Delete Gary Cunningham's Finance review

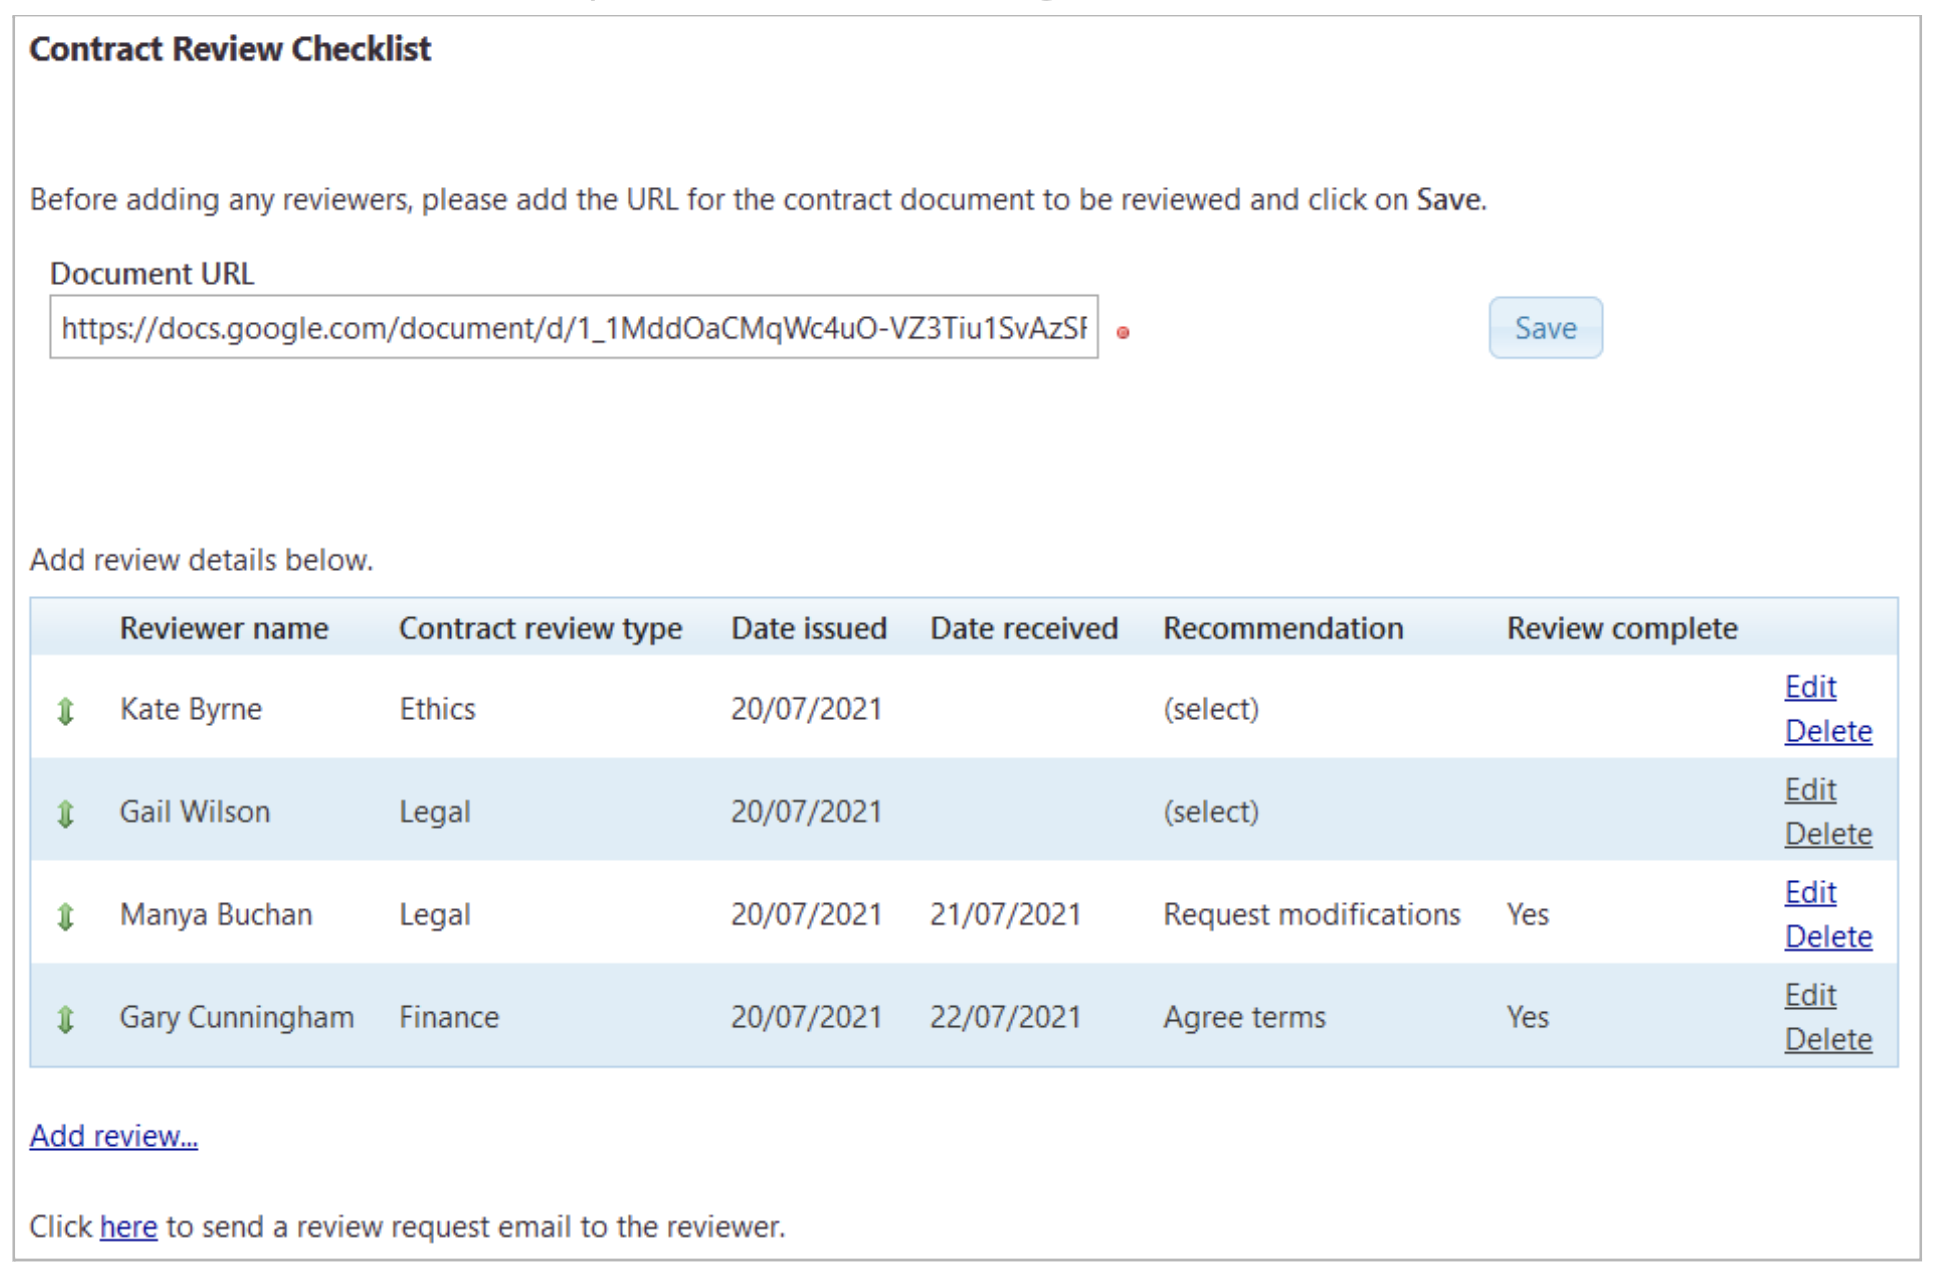(x=1827, y=1040)
